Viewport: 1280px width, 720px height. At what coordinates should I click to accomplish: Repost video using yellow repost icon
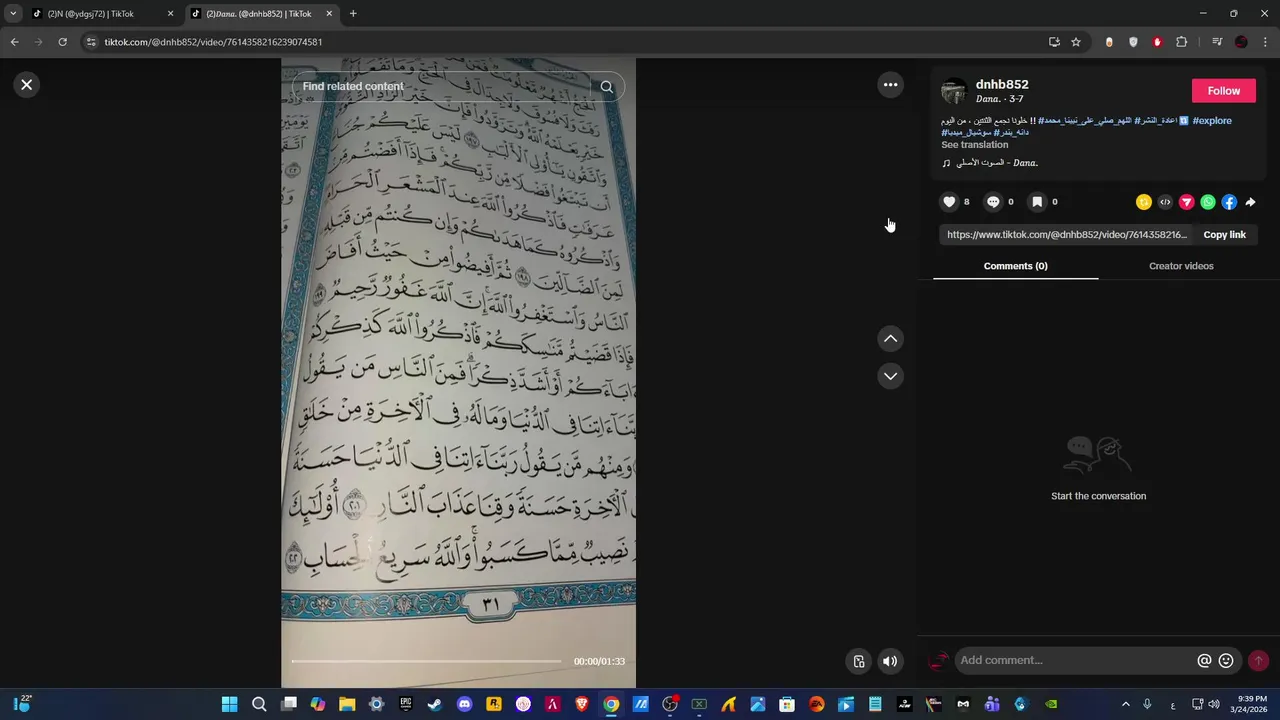pyautogui.click(x=1144, y=202)
